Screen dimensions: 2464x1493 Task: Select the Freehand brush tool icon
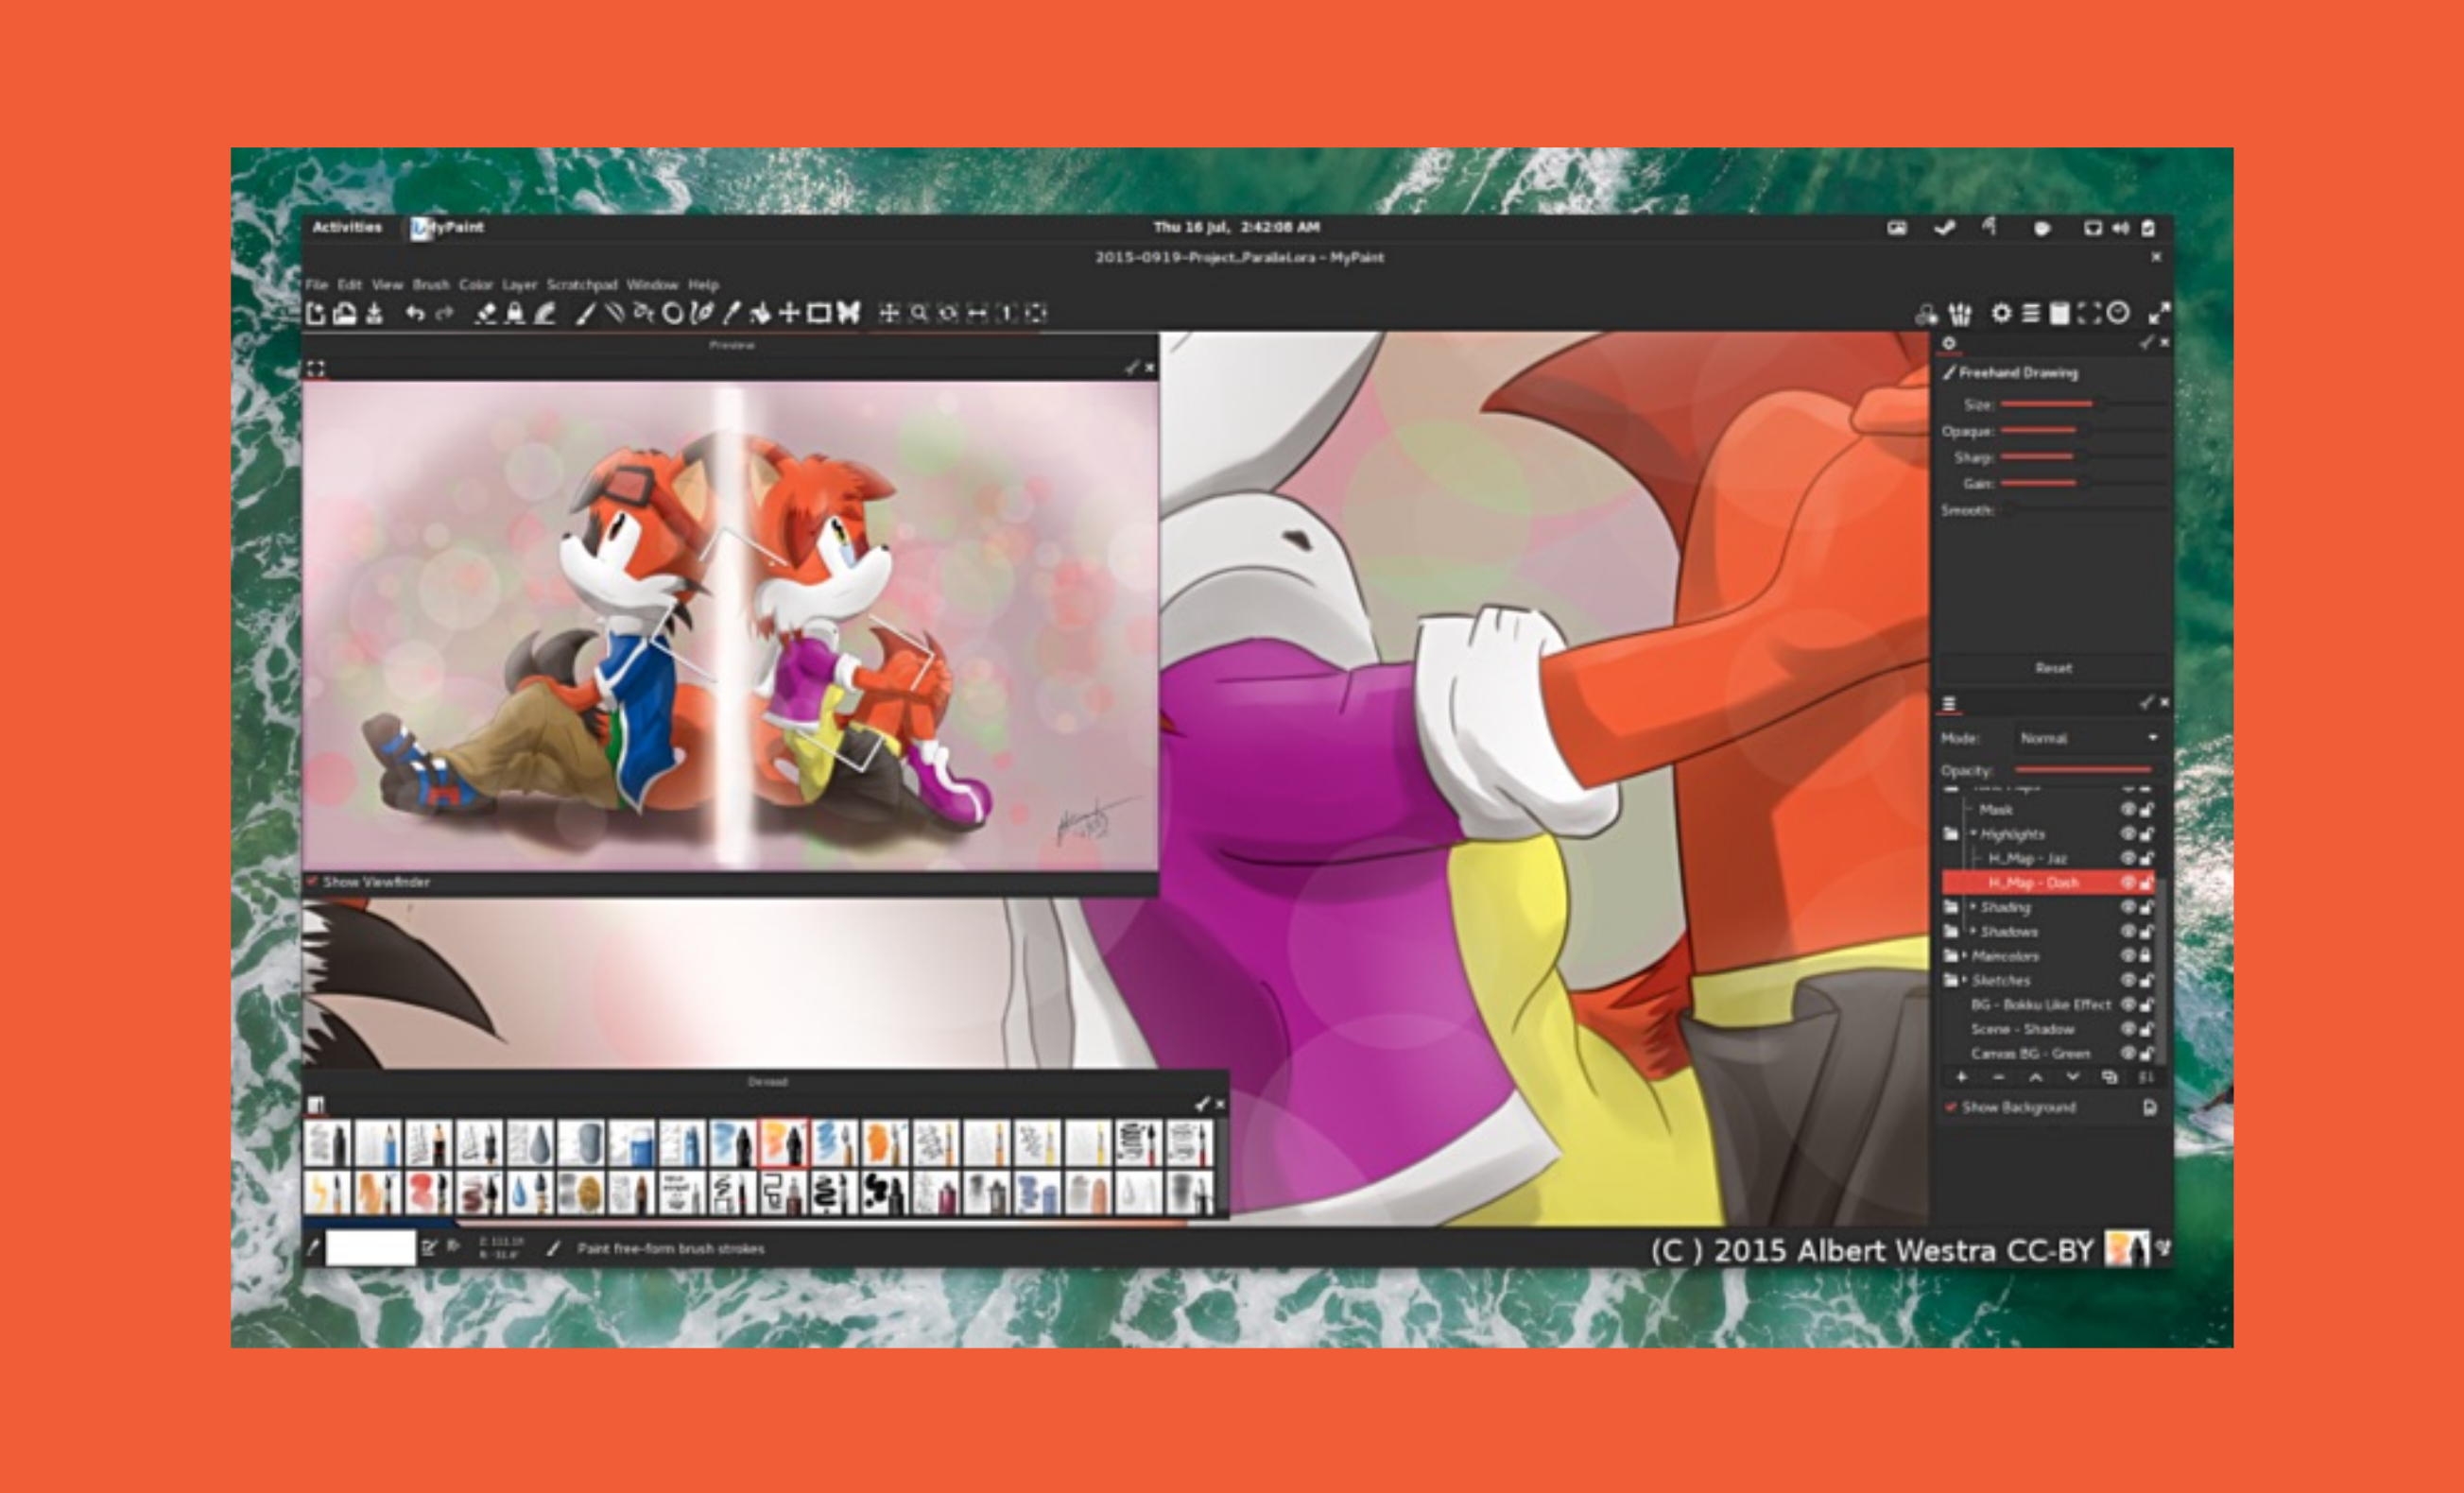pyautogui.click(x=585, y=313)
